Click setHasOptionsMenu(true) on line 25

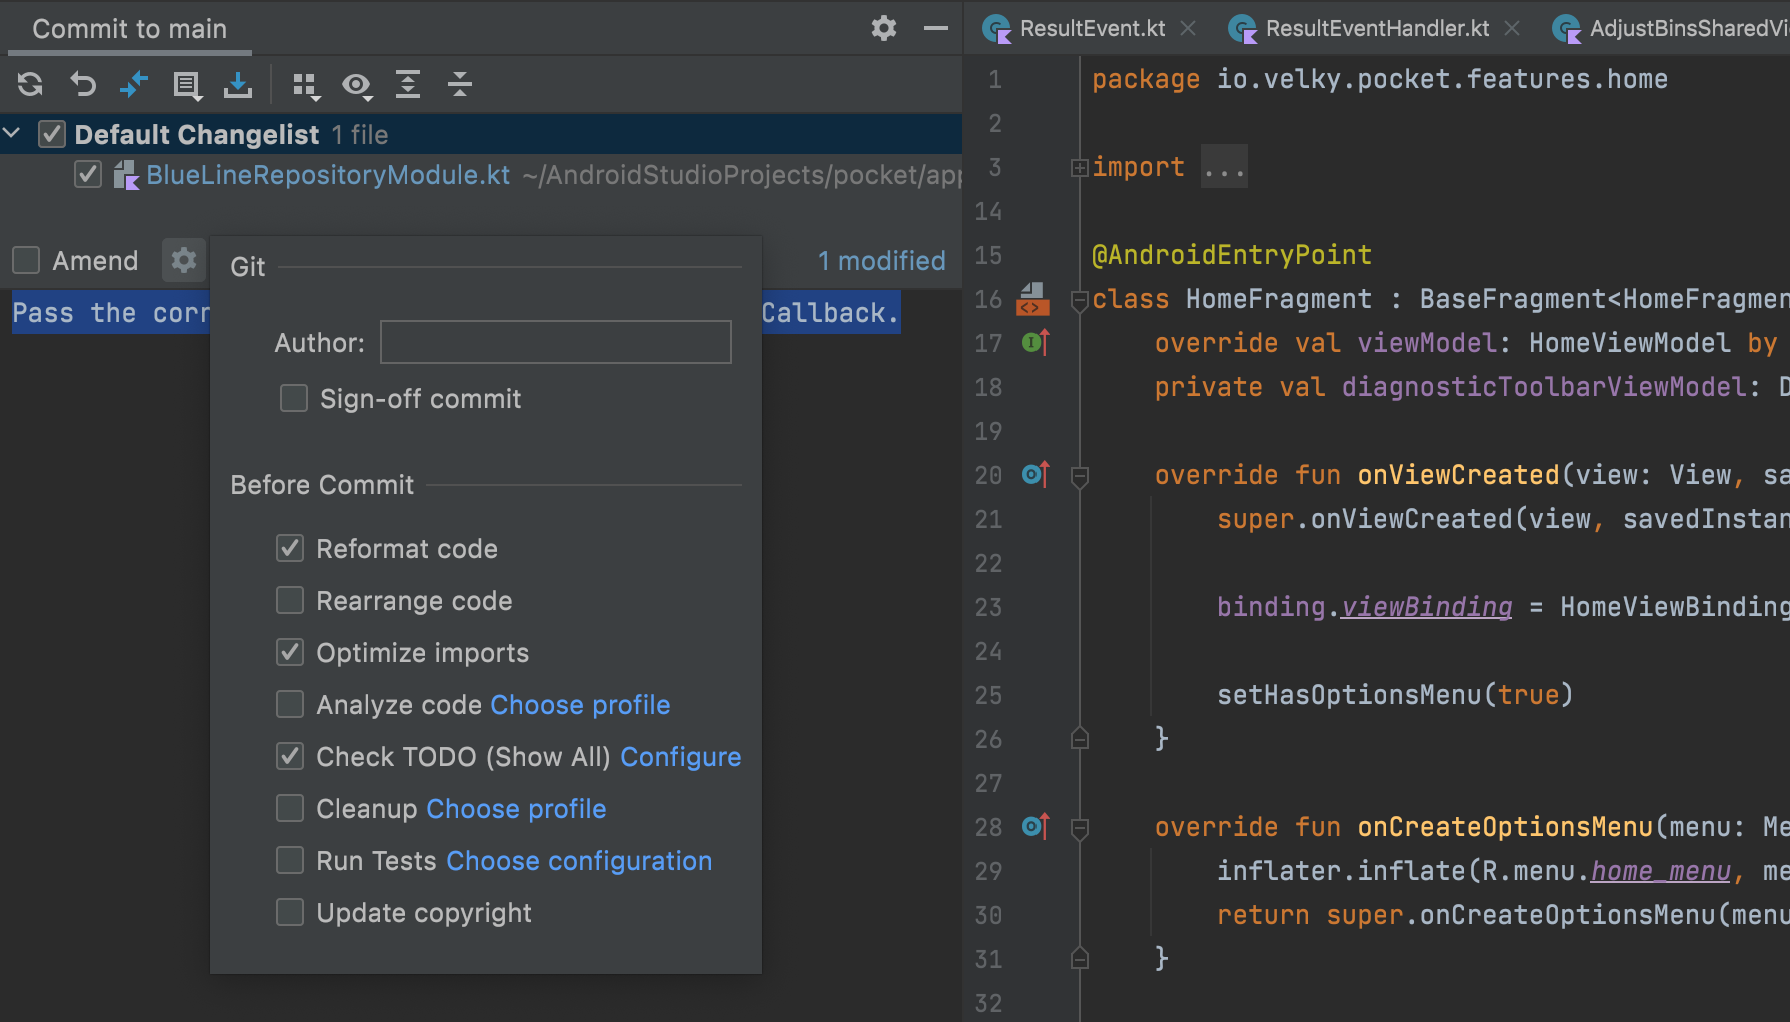(x=1395, y=695)
